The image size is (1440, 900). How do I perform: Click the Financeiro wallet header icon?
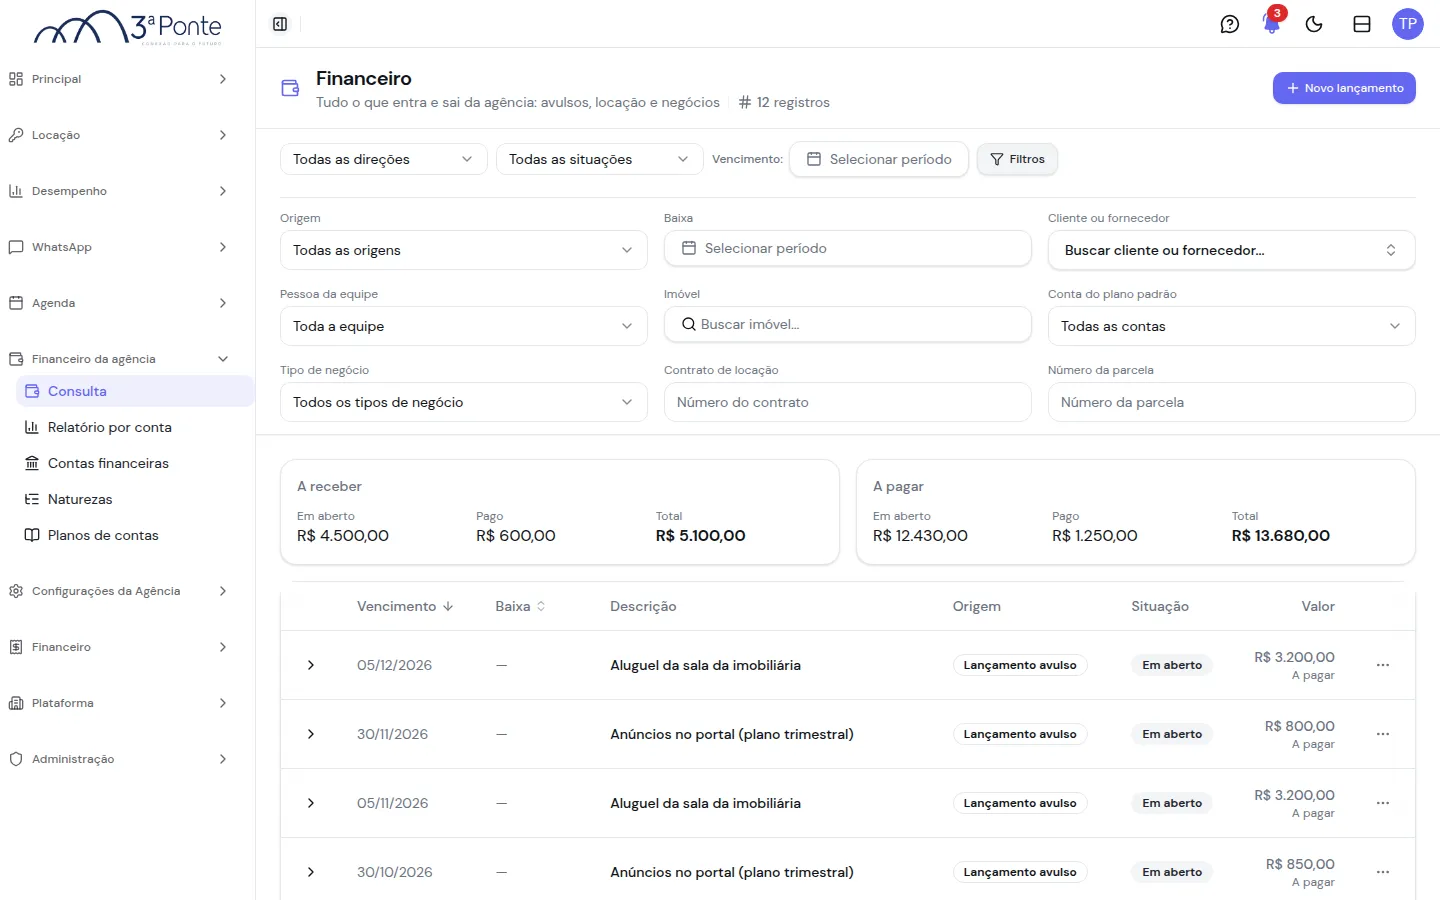tap(290, 88)
